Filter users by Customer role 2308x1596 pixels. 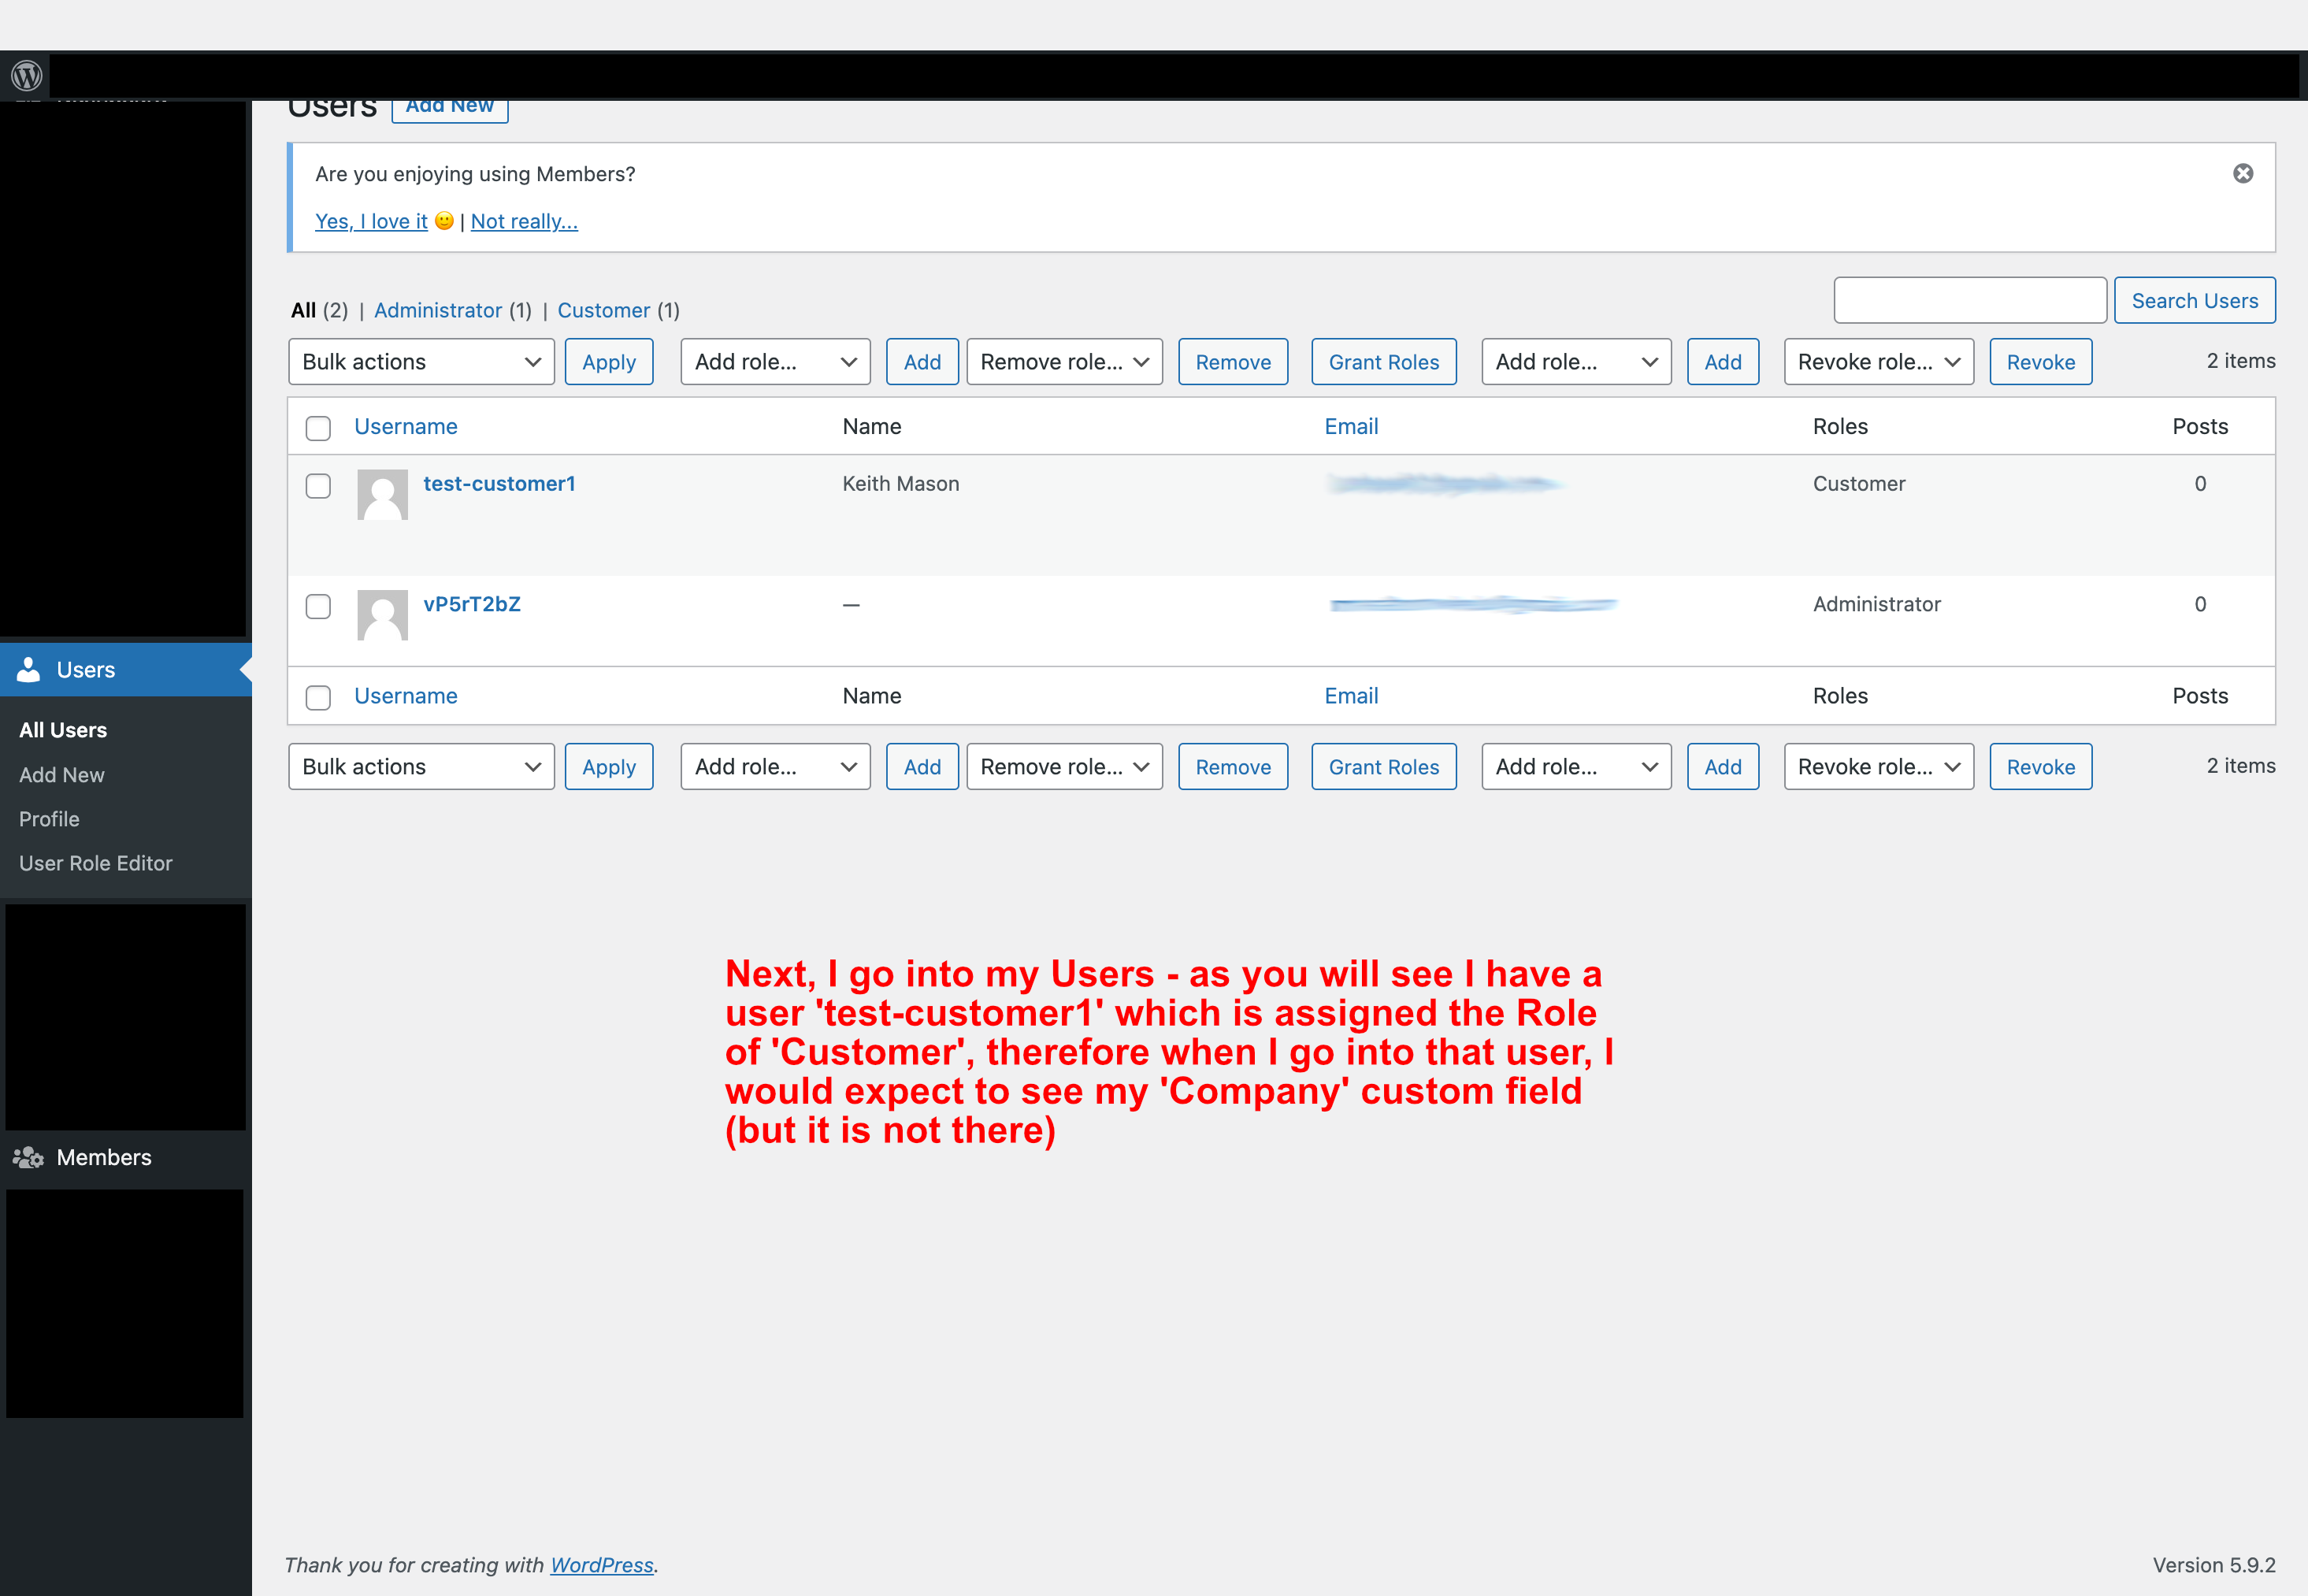pyautogui.click(x=604, y=310)
